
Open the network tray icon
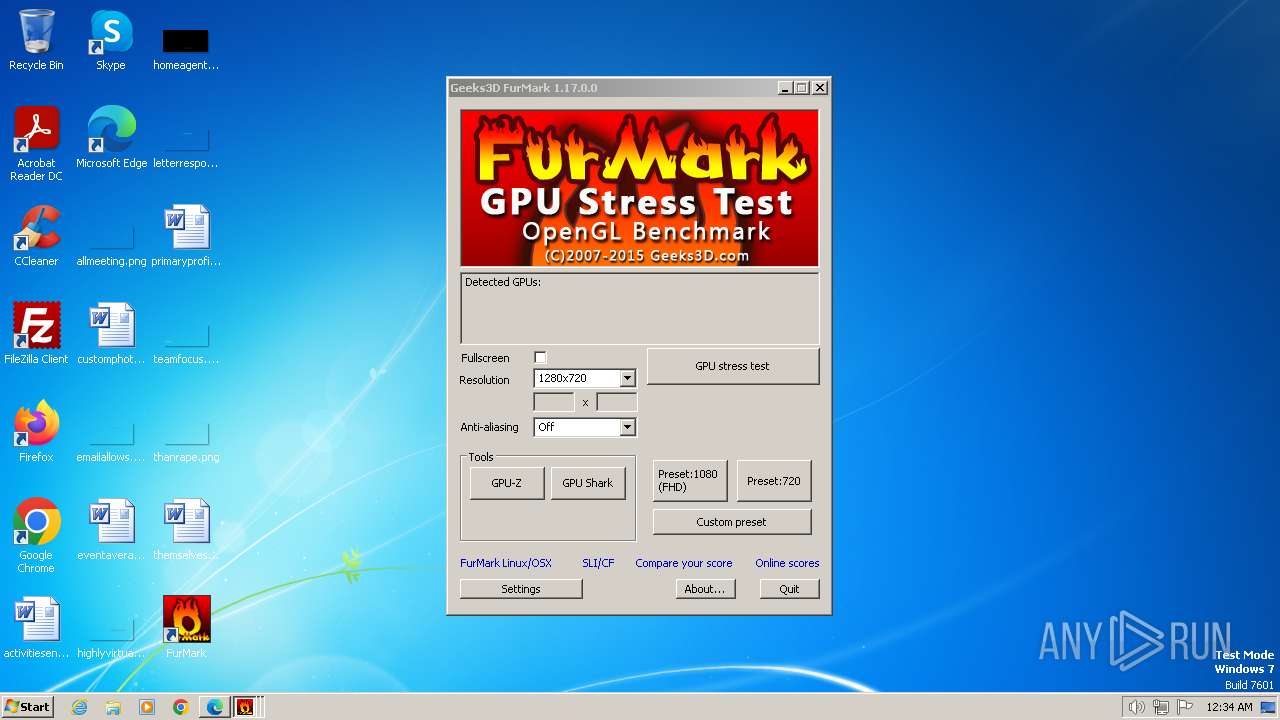(1161, 707)
